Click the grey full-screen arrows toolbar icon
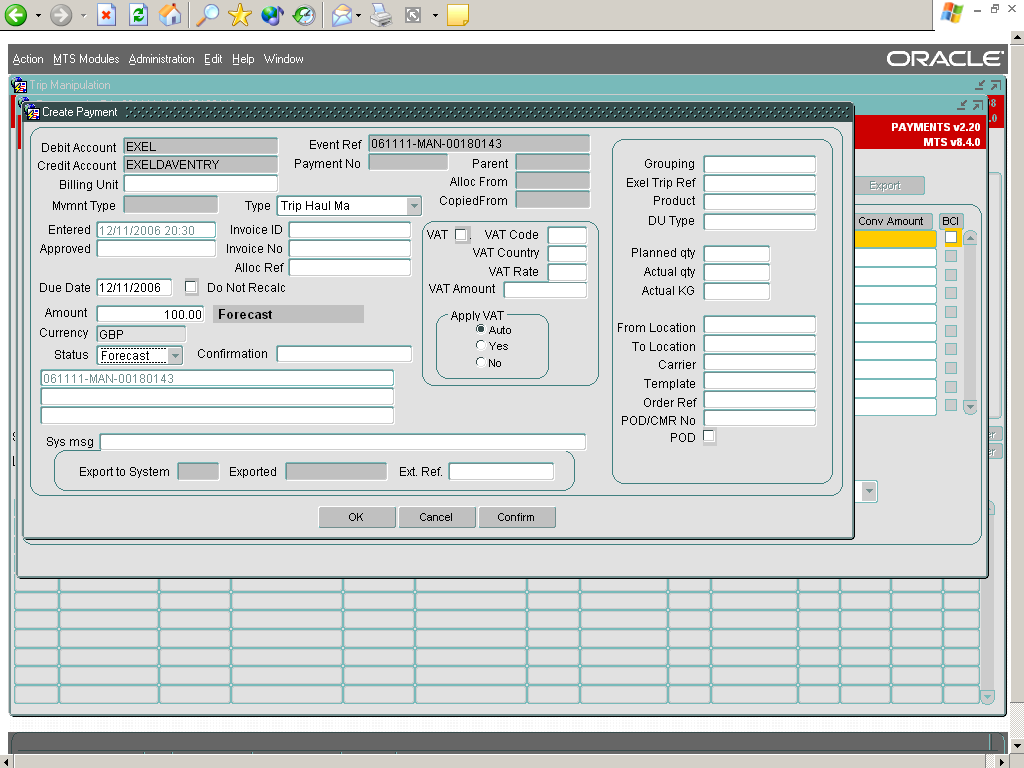 [x=413, y=15]
